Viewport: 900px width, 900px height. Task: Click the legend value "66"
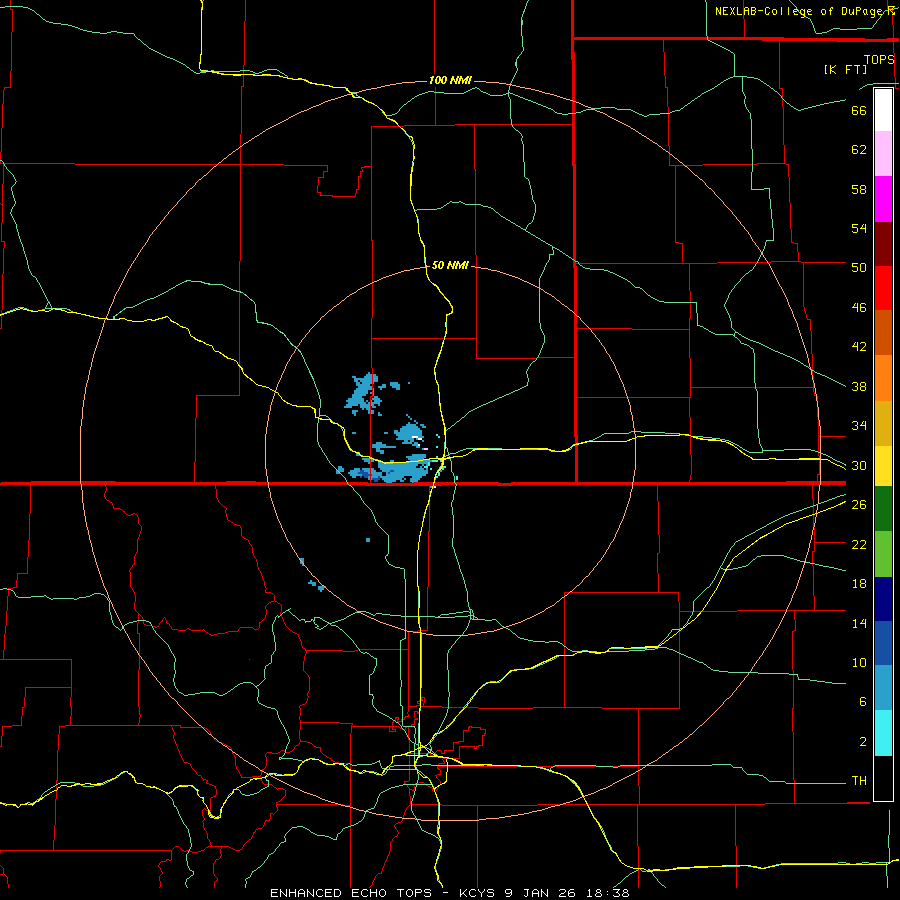pyautogui.click(x=859, y=110)
